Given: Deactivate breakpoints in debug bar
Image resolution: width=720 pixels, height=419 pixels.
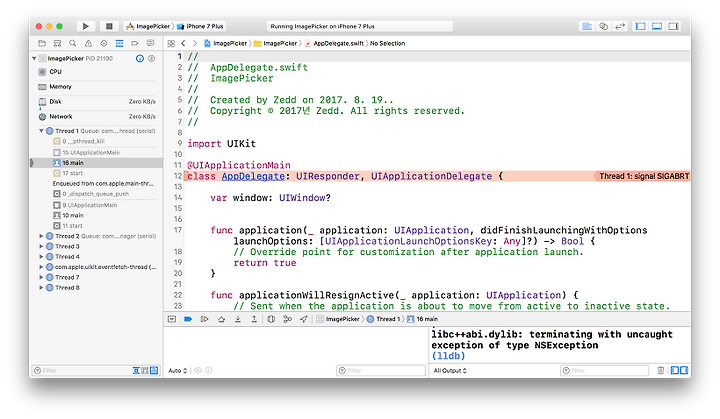Looking at the screenshot, I should (x=188, y=319).
